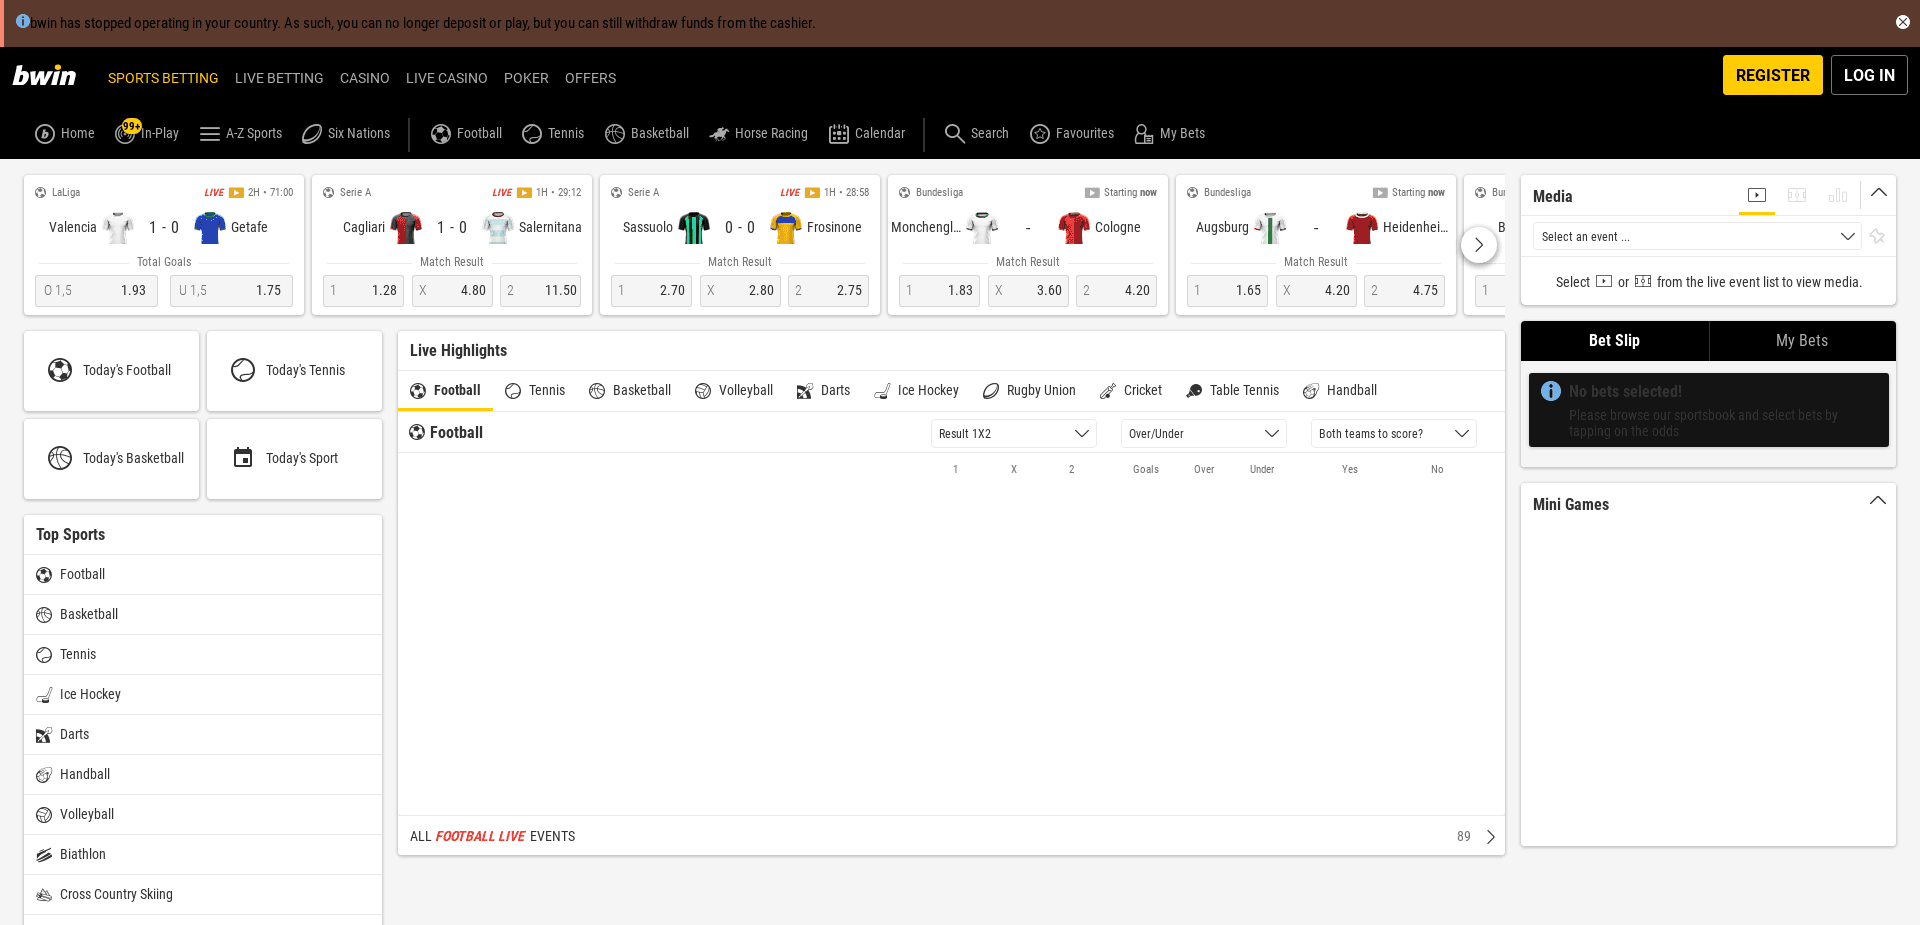Open the 'Select an event' dropdown
The width and height of the screenshot is (1920, 925).
pos(1696,236)
